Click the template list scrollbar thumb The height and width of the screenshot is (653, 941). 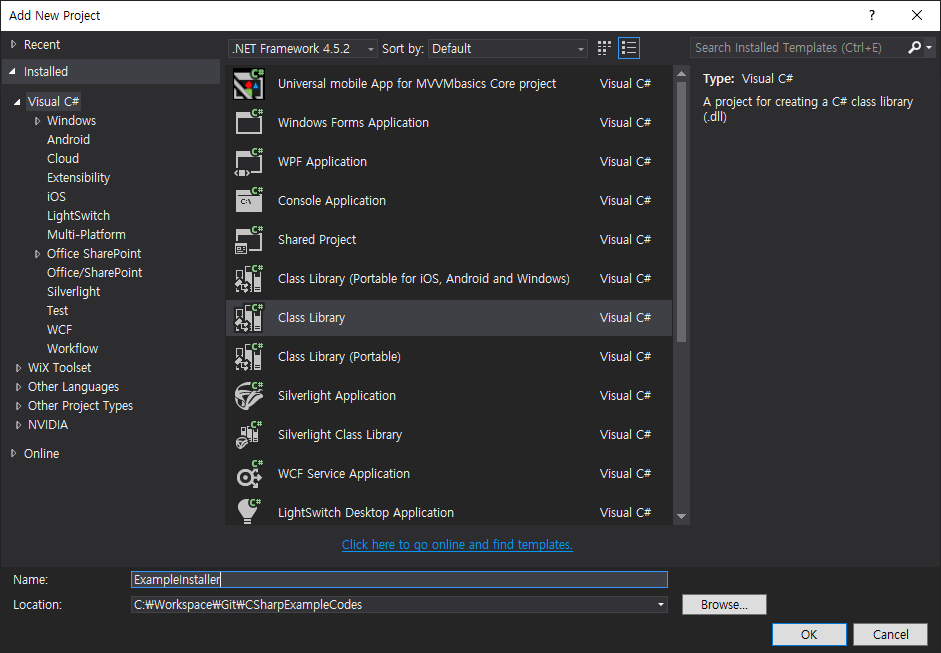point(681,211)
